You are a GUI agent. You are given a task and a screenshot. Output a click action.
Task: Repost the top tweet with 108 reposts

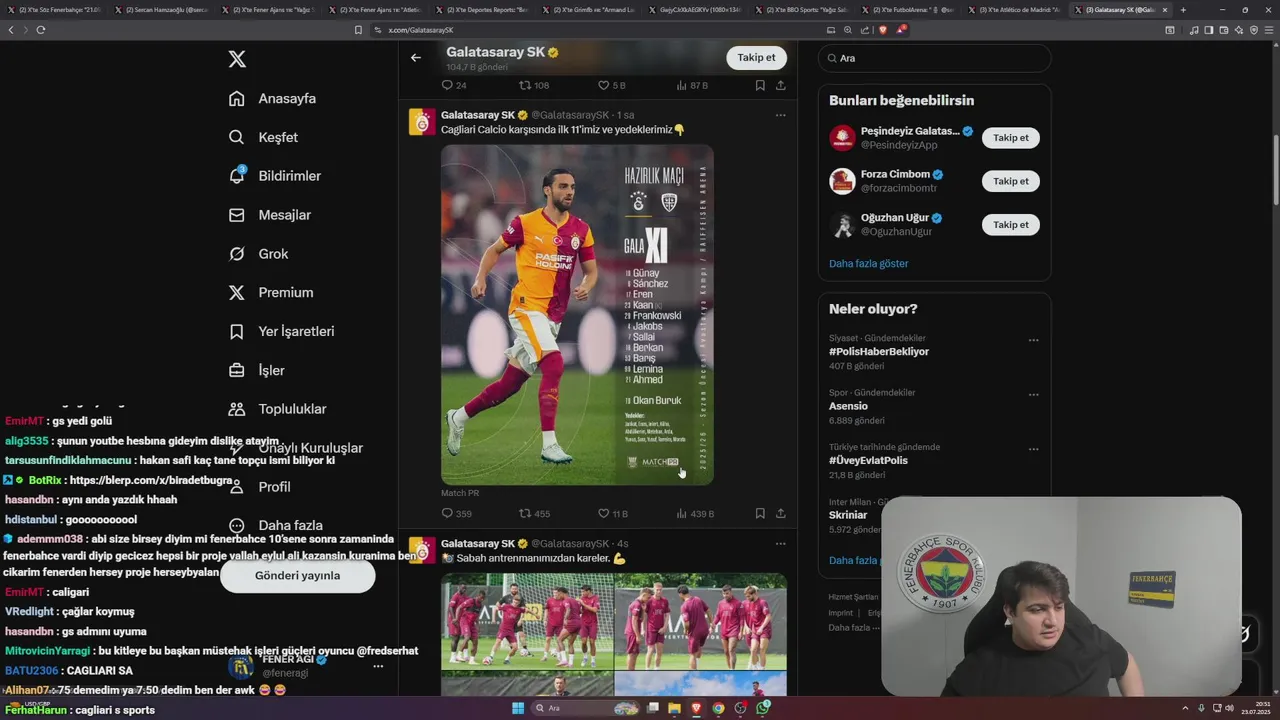[x=534, y=86]
